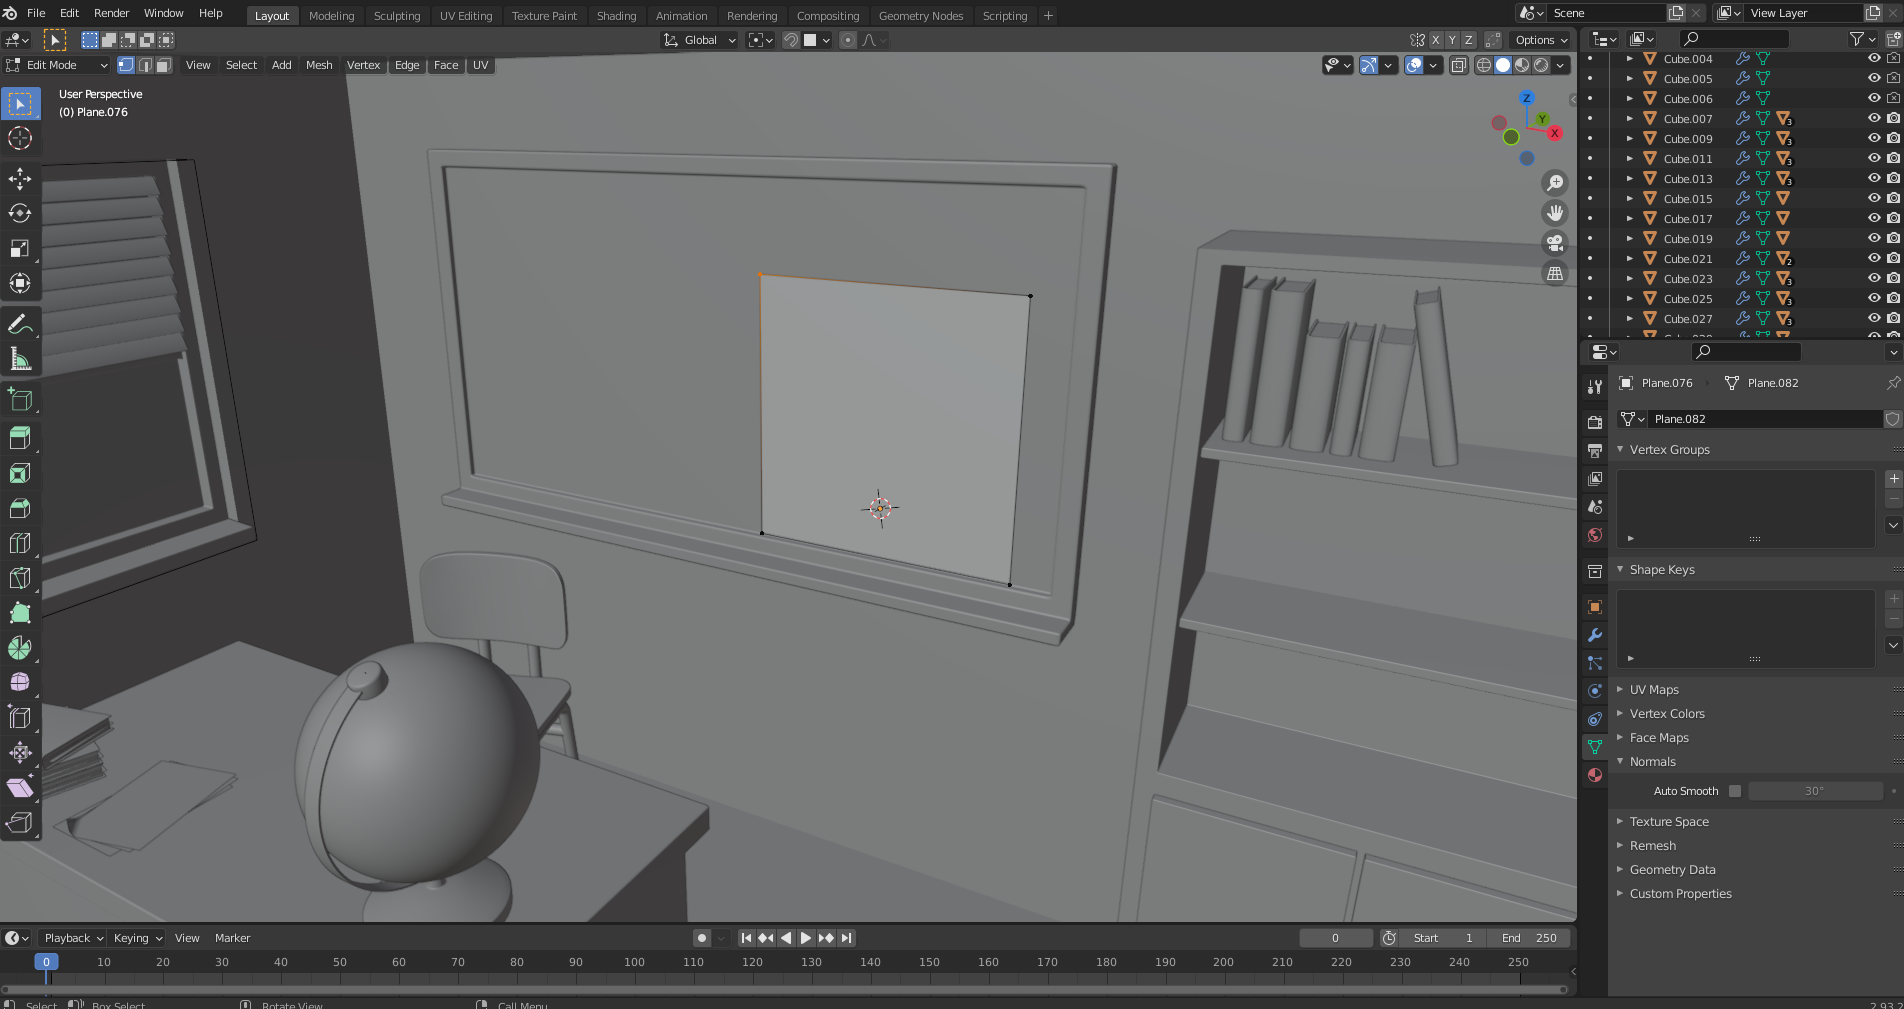Select the Rip Region tool
This screenshot has height=1009, width=1904.
20,823
